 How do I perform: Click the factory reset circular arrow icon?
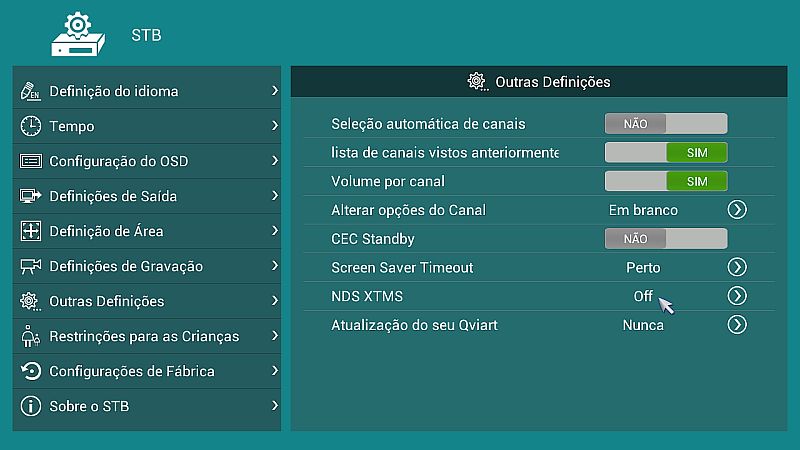(31, 371)
